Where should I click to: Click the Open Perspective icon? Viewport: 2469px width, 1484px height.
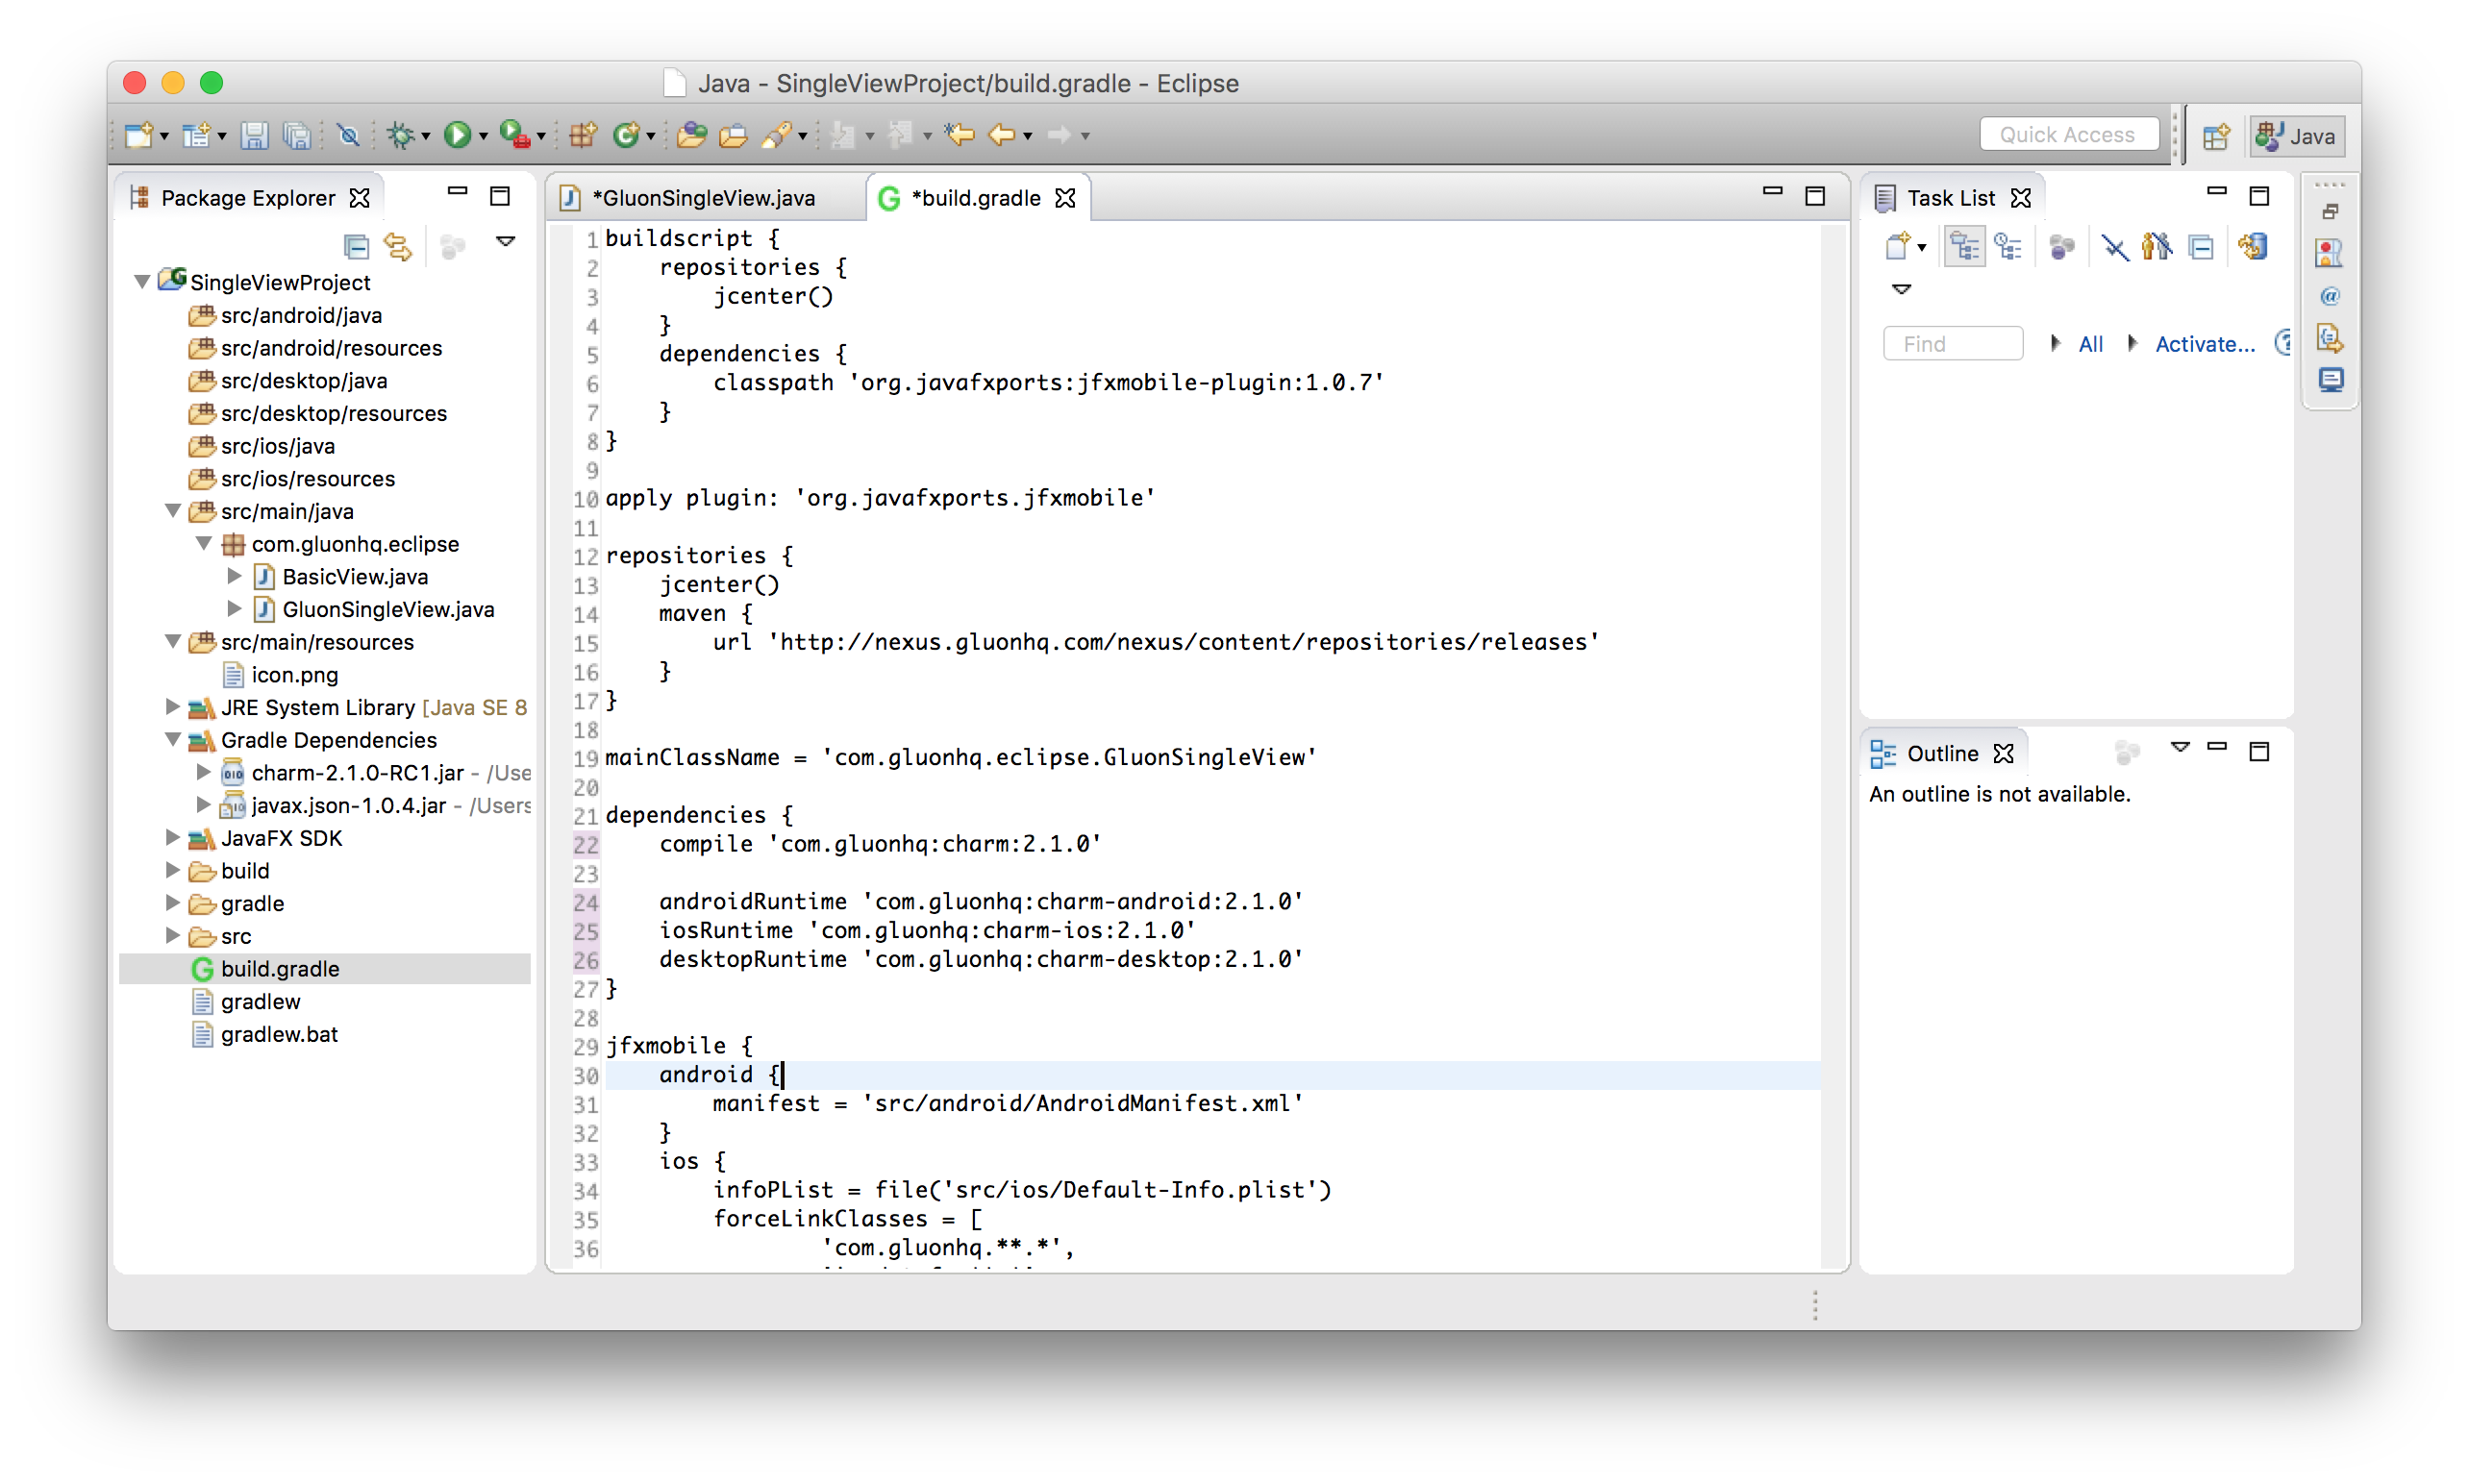[x=2216, y=136]
